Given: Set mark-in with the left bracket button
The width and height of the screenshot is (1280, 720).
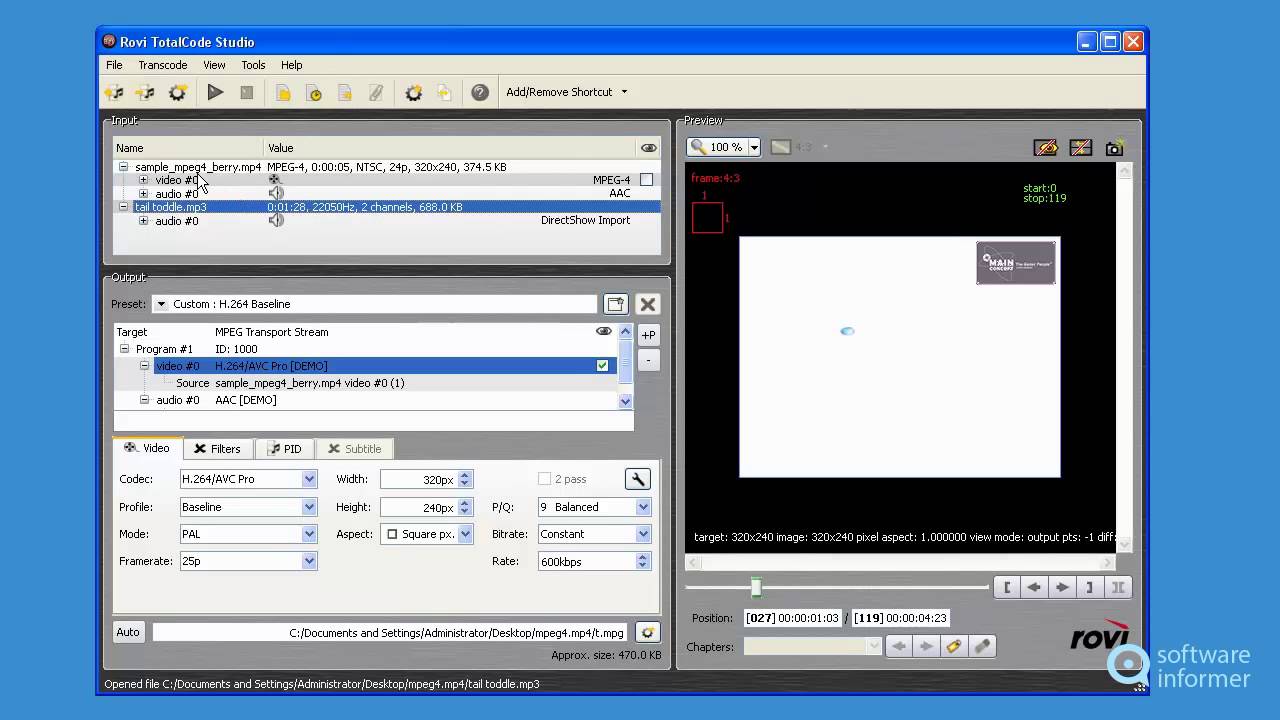Looking at the screenshot, I should click(1007, 588).
